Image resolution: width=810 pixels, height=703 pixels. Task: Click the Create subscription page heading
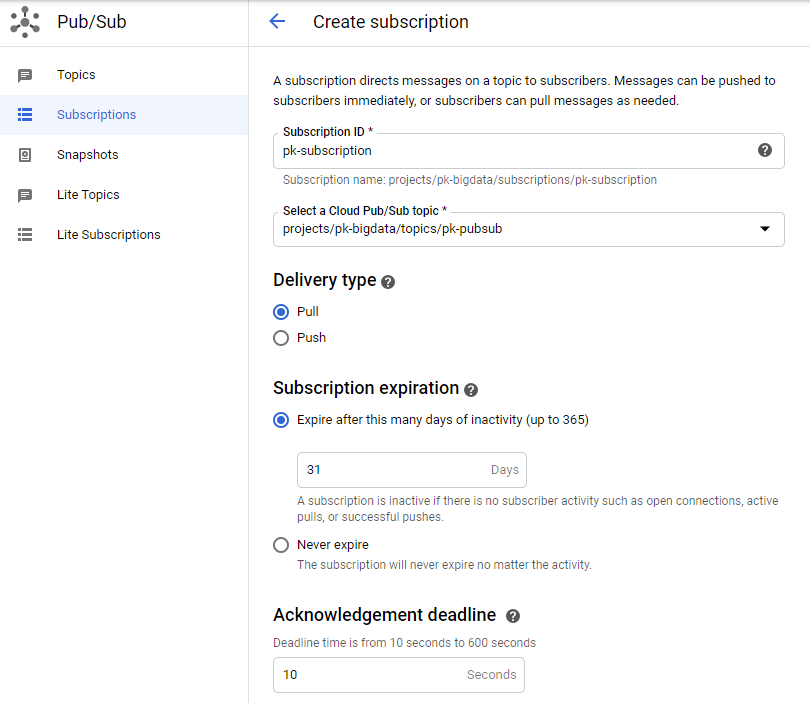(x=391, y=22)
